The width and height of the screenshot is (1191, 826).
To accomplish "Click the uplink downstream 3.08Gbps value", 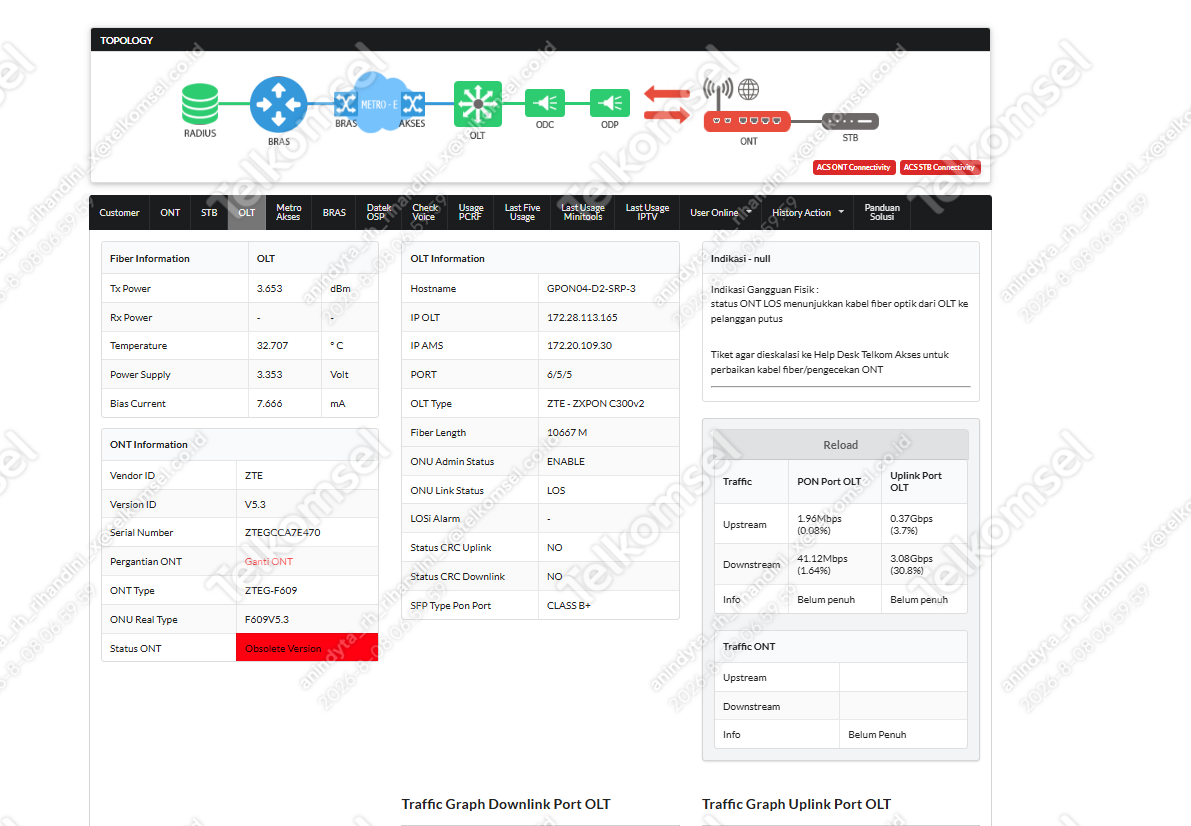I will pos(911,565).
